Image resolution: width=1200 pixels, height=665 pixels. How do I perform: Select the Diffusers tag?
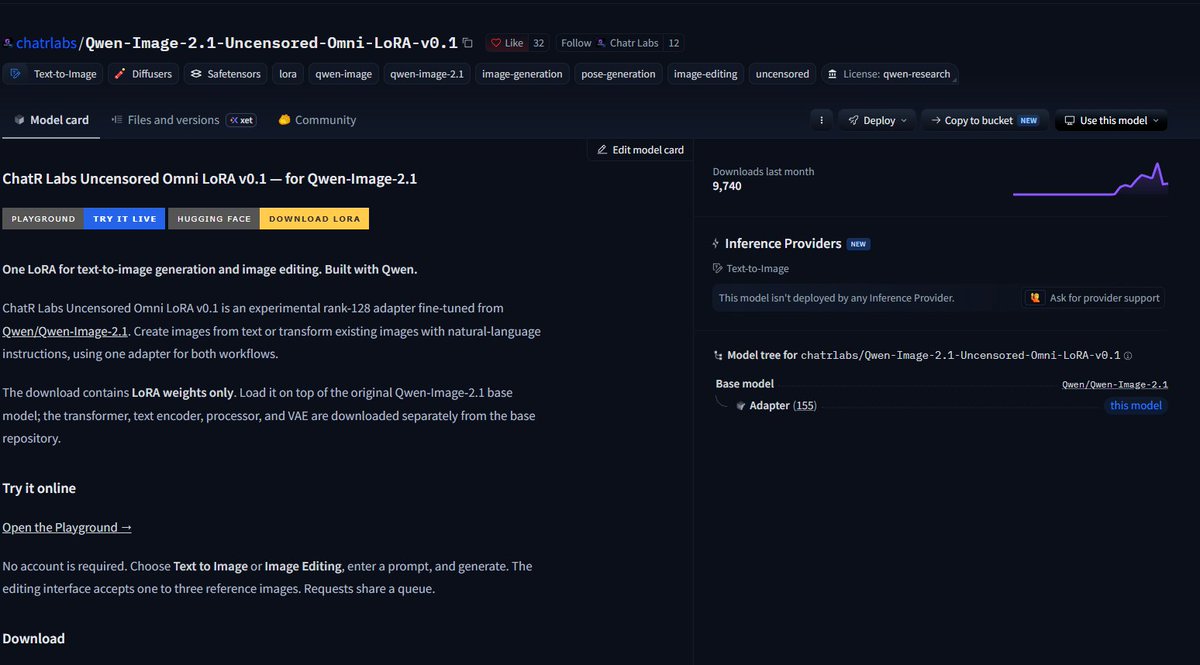click(x=142, y=74)
